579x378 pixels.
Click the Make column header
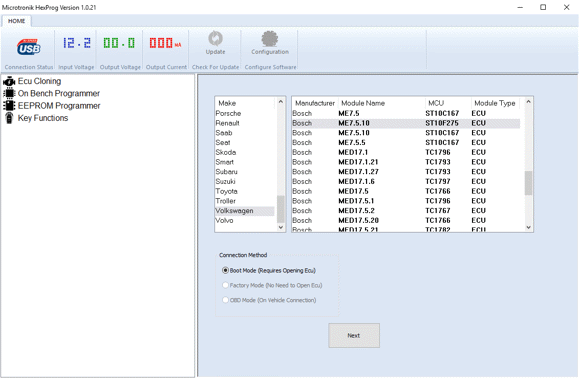[x=245, y=103]
